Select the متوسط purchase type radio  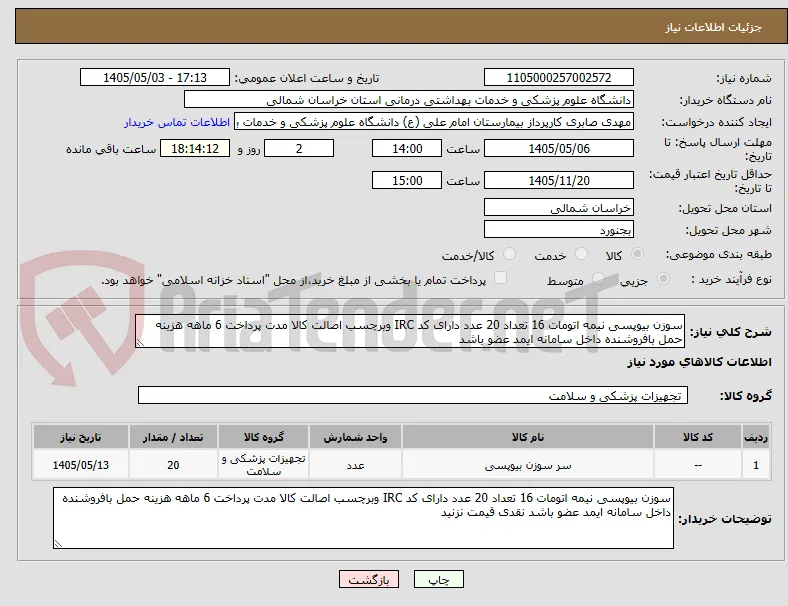(598, 278)
